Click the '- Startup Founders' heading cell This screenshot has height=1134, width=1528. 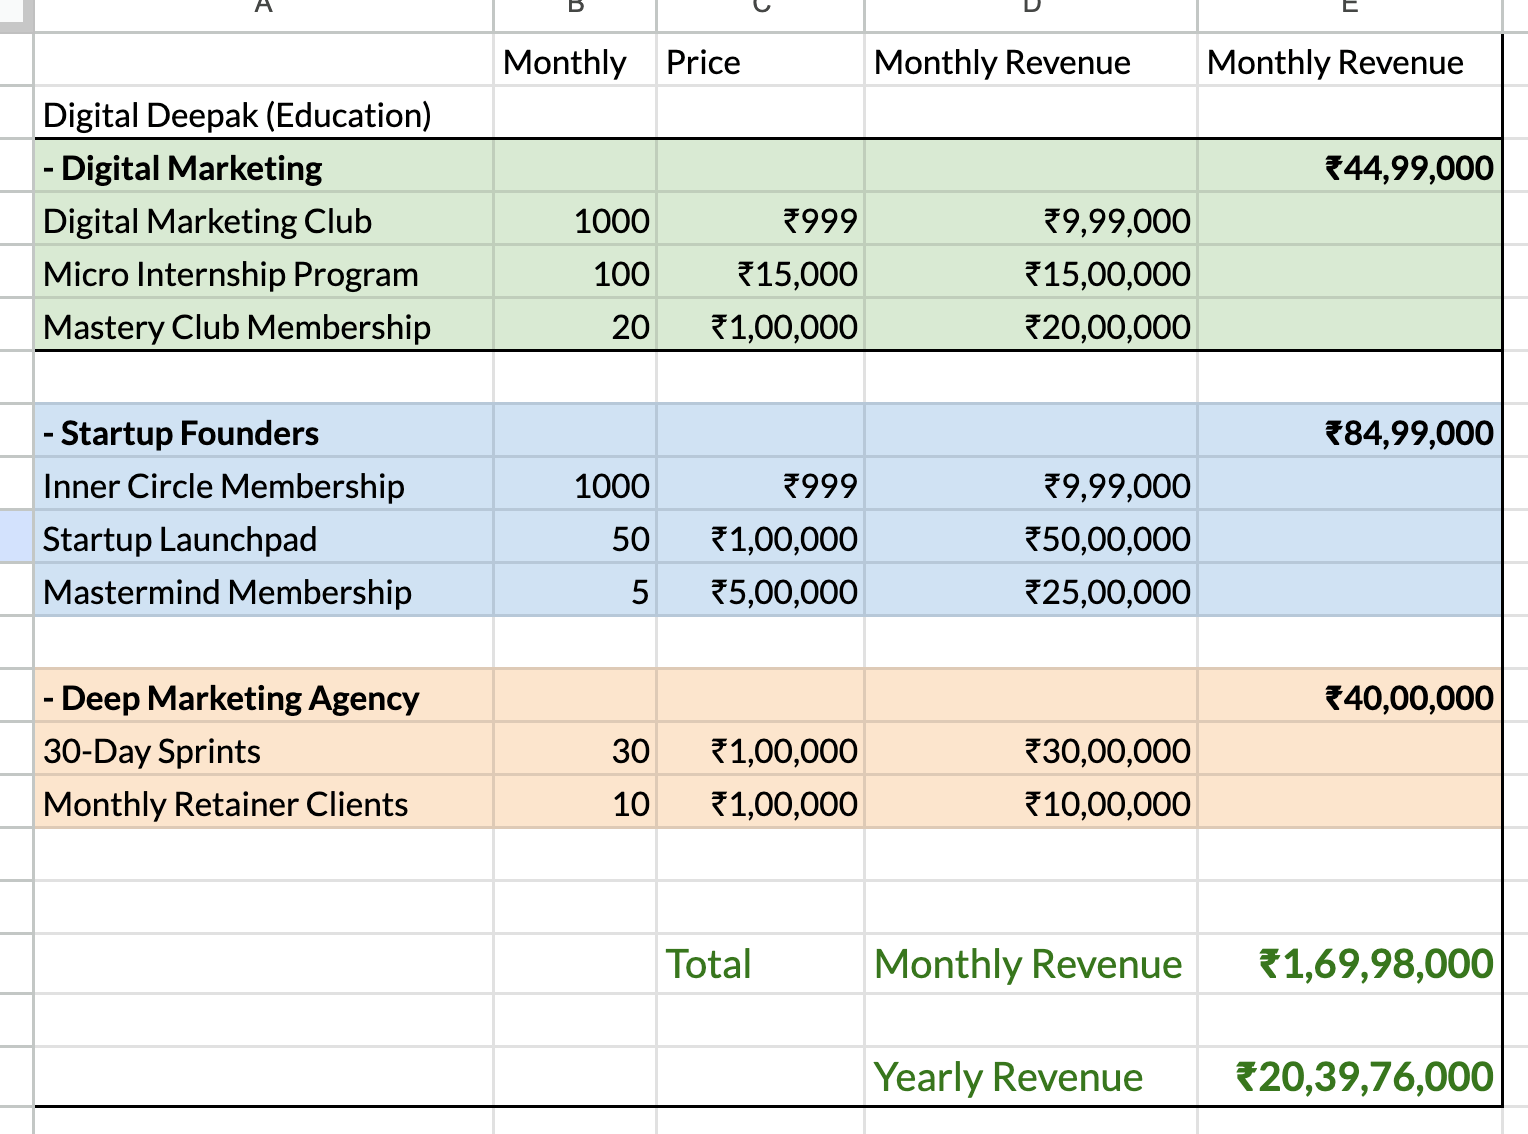tap(264, 432)
